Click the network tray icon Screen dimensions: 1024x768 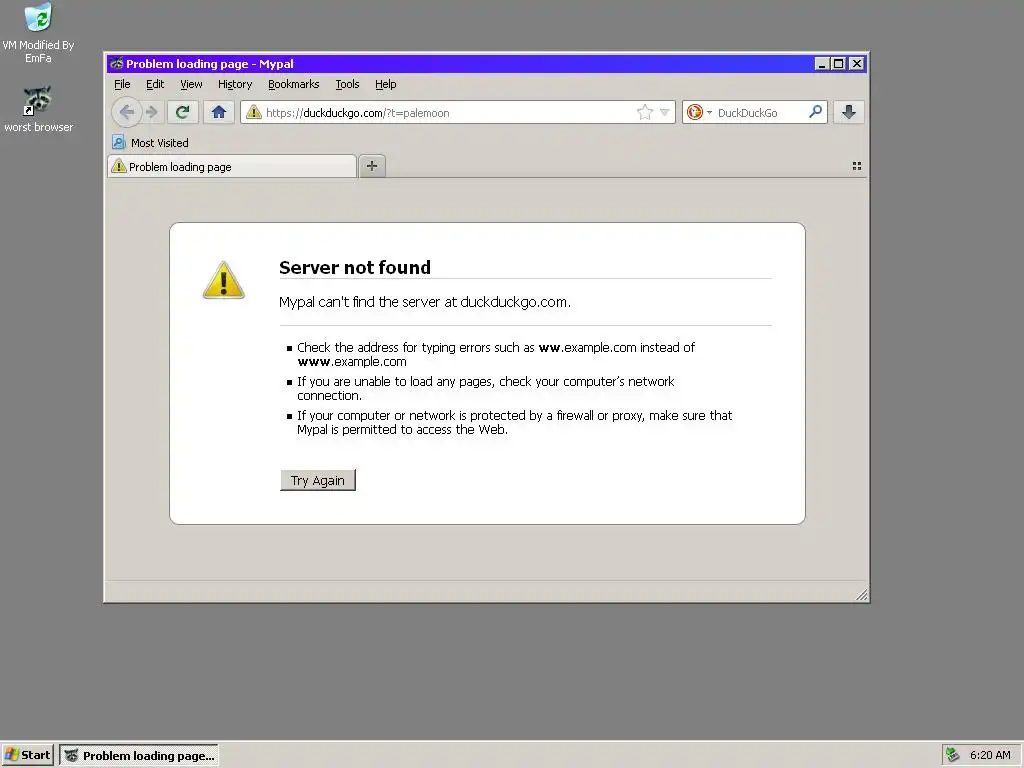(x=953, y=755)
